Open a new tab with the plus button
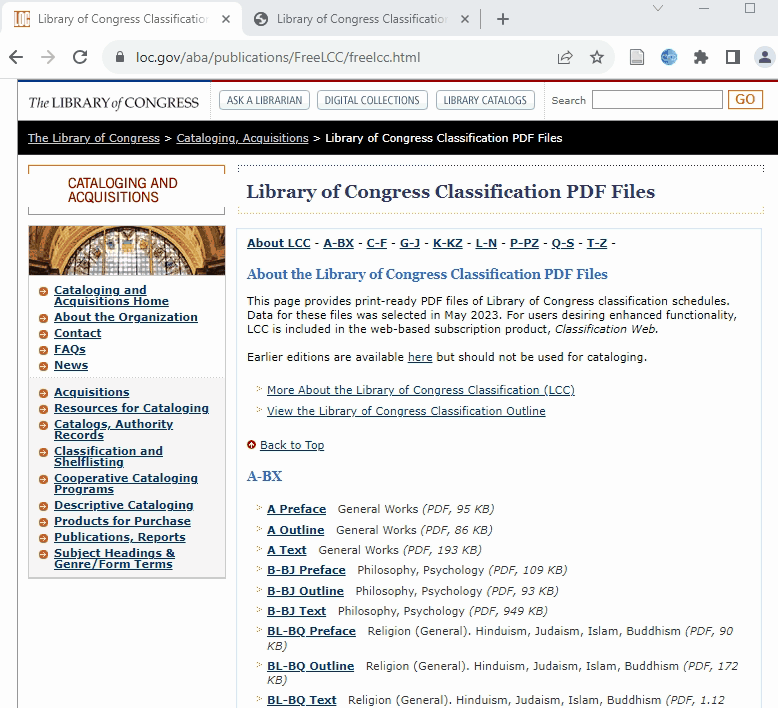778x708 pixels. tap(503, 19)
